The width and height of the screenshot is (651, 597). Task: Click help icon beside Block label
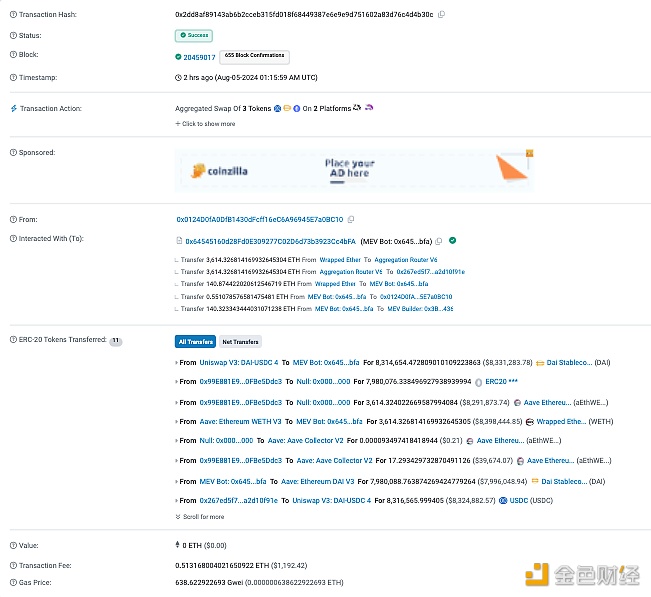[x=13, y=54]
